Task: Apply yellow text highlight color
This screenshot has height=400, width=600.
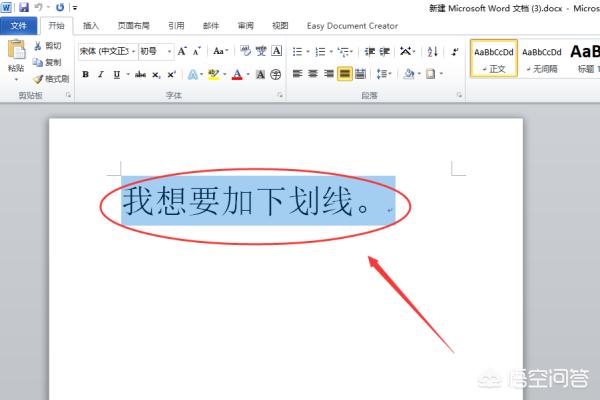Action: tap(214, 74)
